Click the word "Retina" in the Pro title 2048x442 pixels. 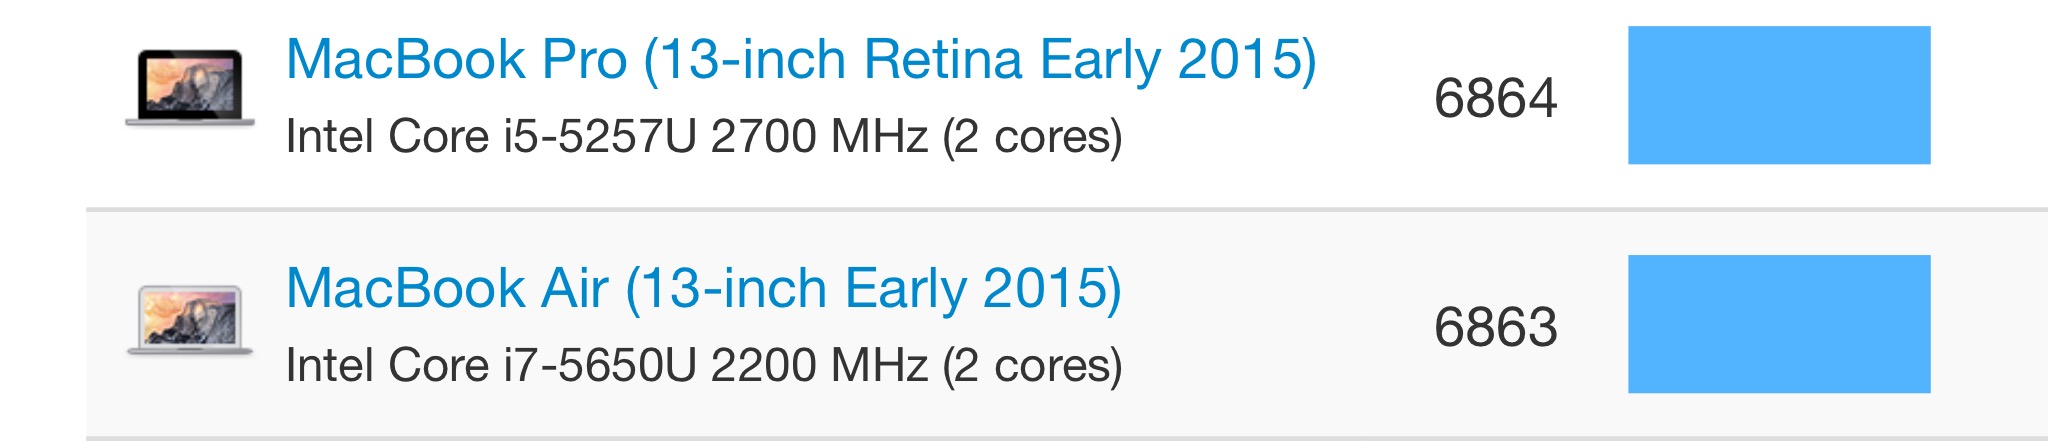click(942, 60)
